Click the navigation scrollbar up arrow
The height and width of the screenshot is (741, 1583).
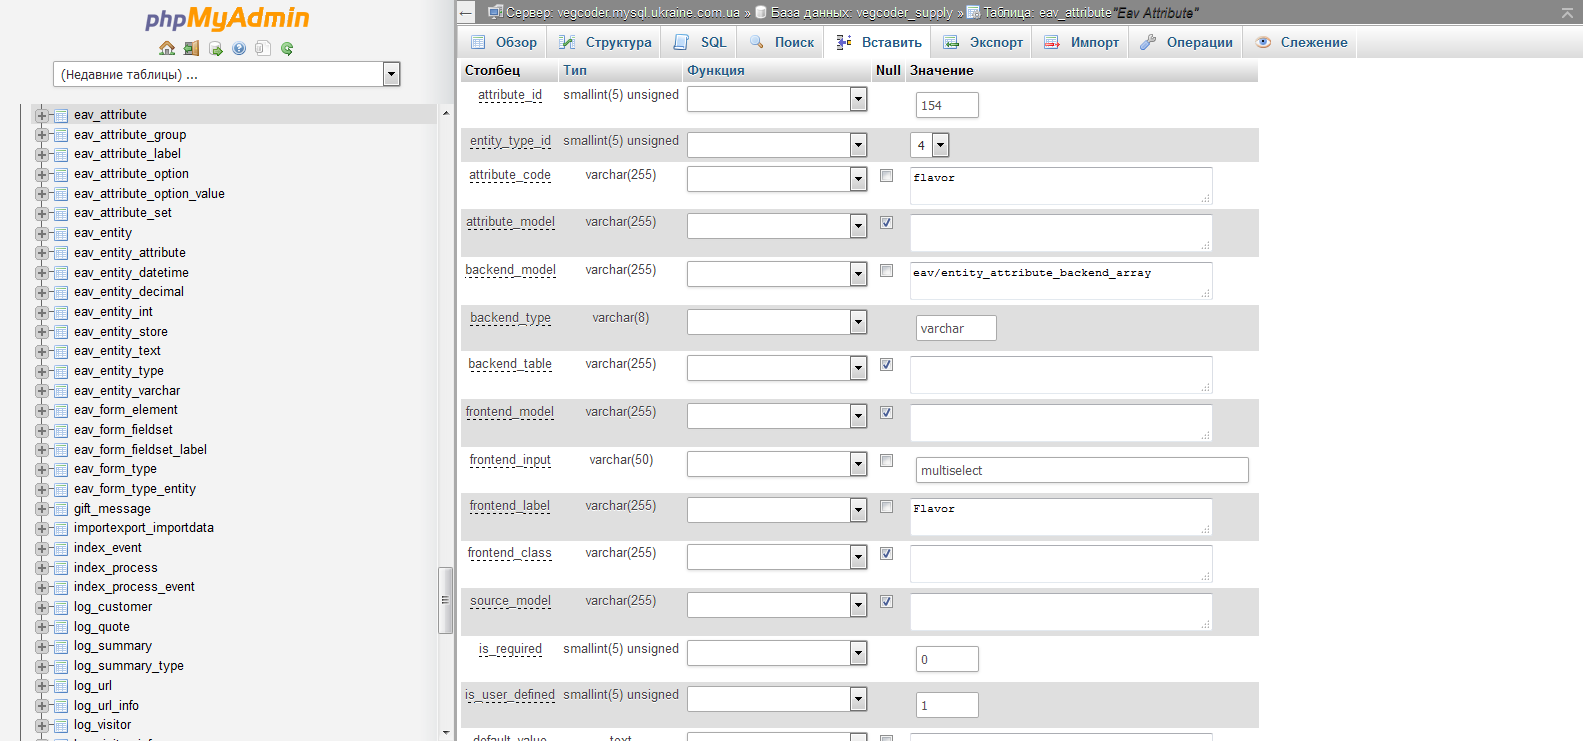pos(446,113)
